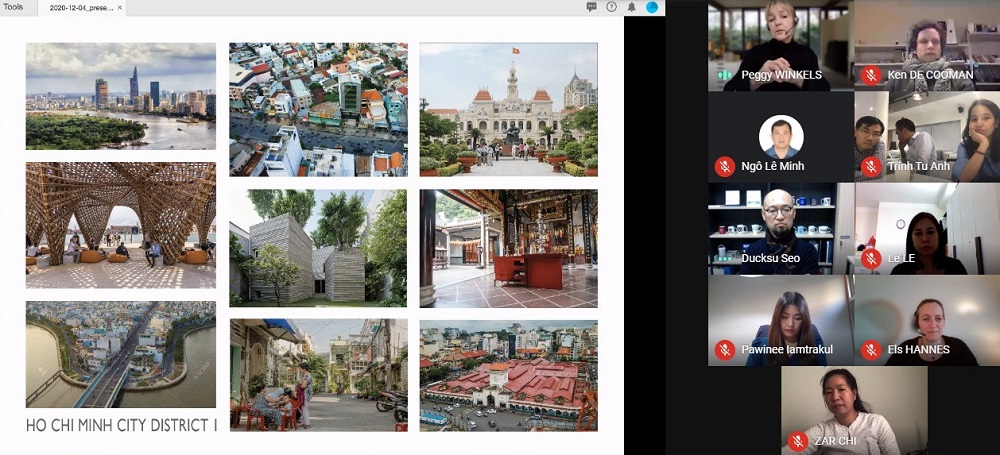Click the muted mic beside Els HANNES
This screenshot has width=1000, height=455.
click(871, 350)
